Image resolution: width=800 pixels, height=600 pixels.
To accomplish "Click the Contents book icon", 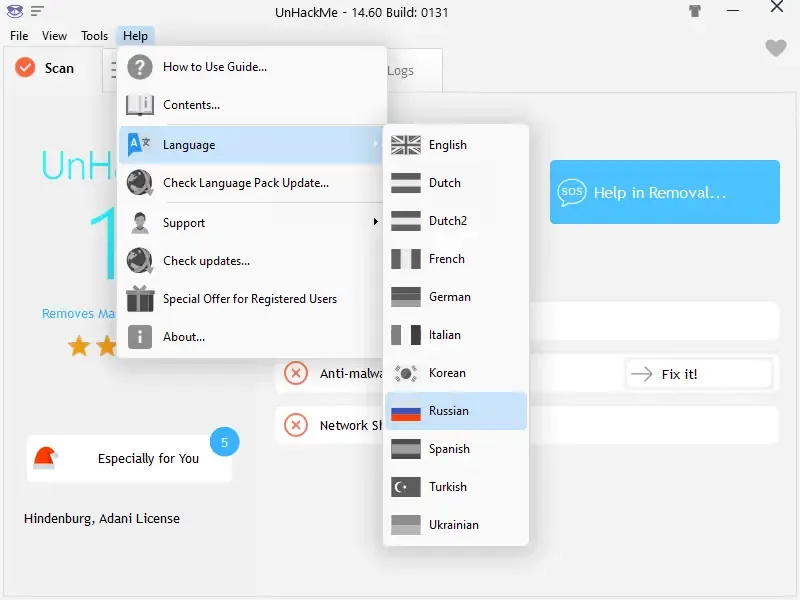I will (x=141, y=105).
